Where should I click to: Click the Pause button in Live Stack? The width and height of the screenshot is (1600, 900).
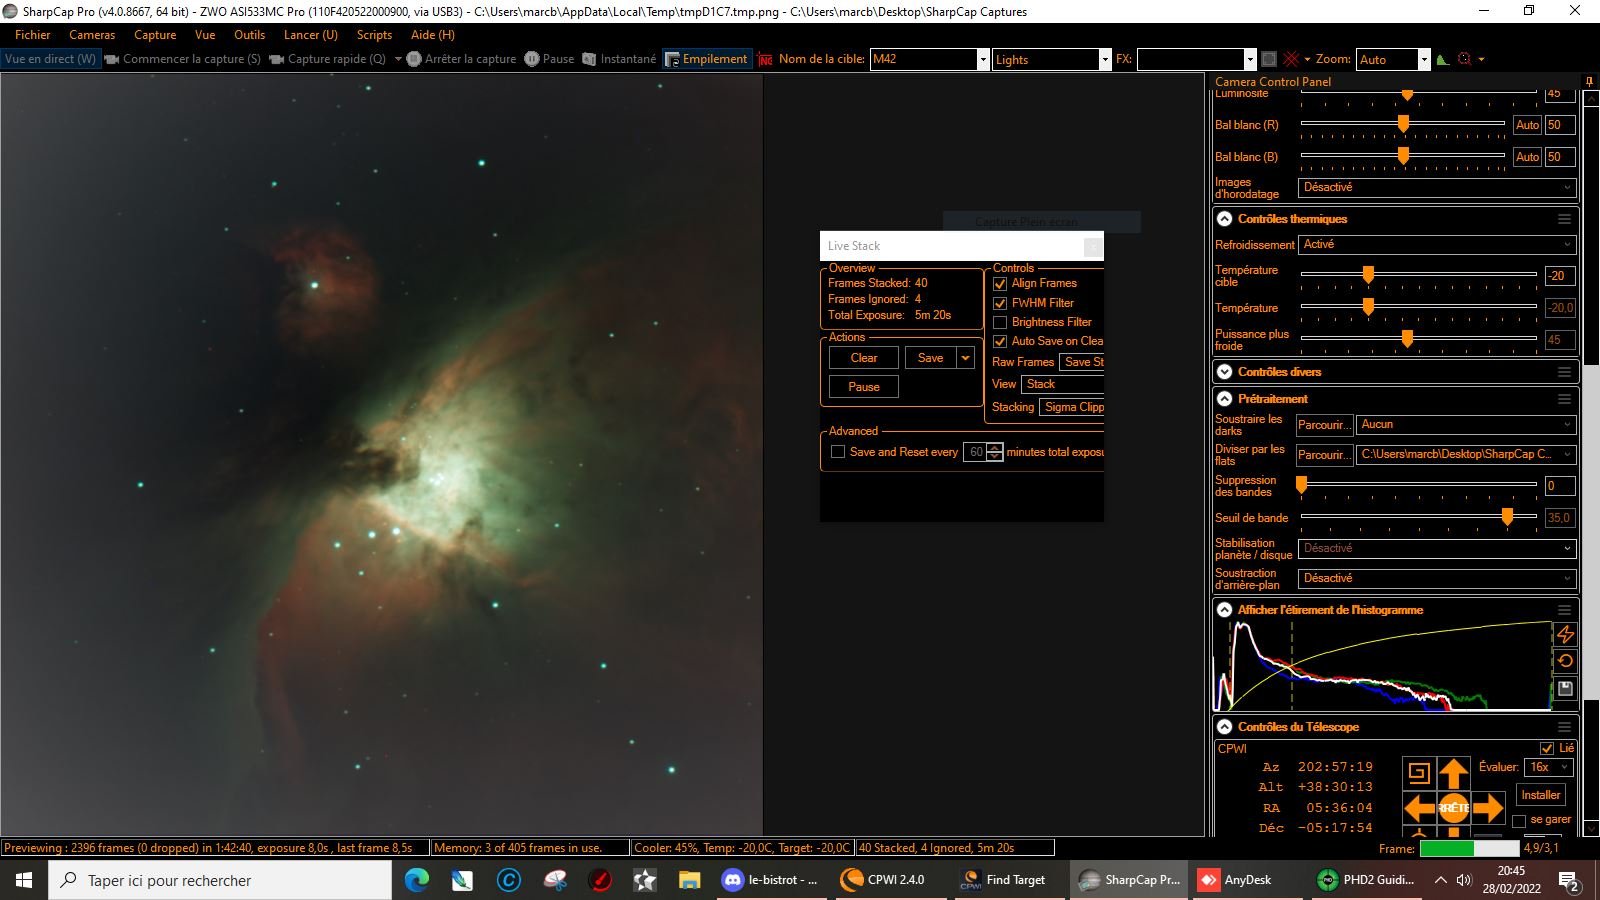pyautogui.click(x=864, y=387)
